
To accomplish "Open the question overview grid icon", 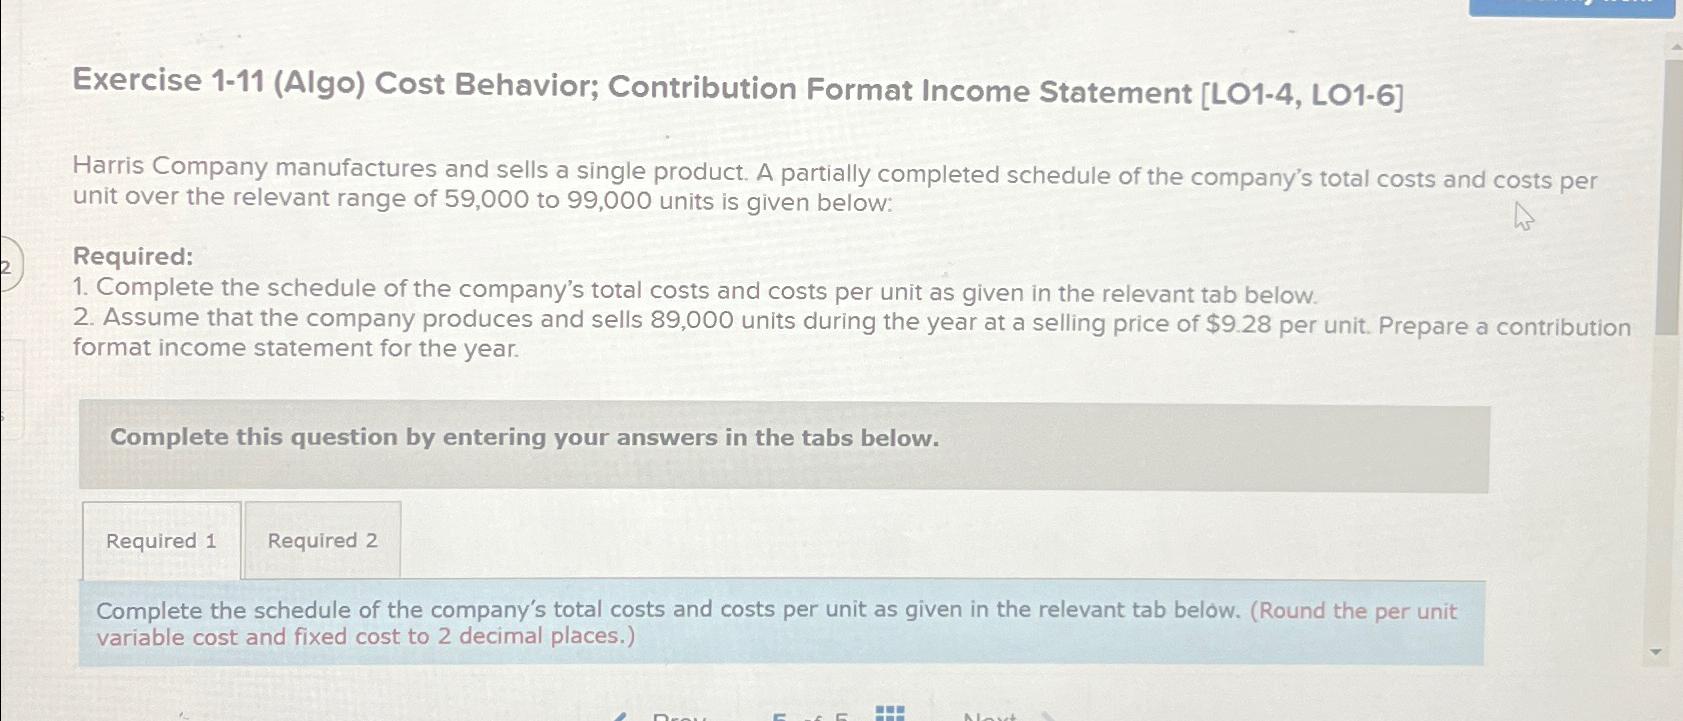I will coord(890,714).
